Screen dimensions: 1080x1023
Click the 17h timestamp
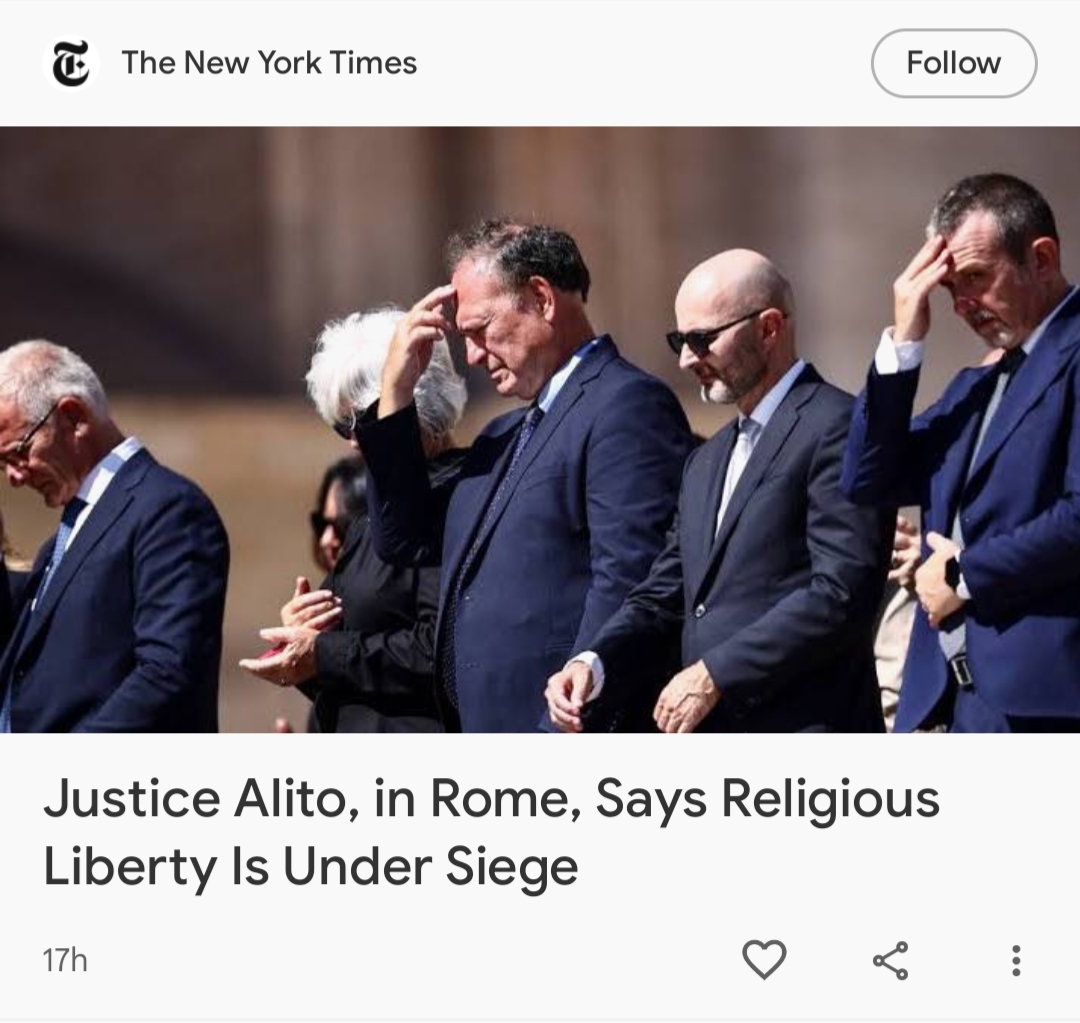point(65,960)
